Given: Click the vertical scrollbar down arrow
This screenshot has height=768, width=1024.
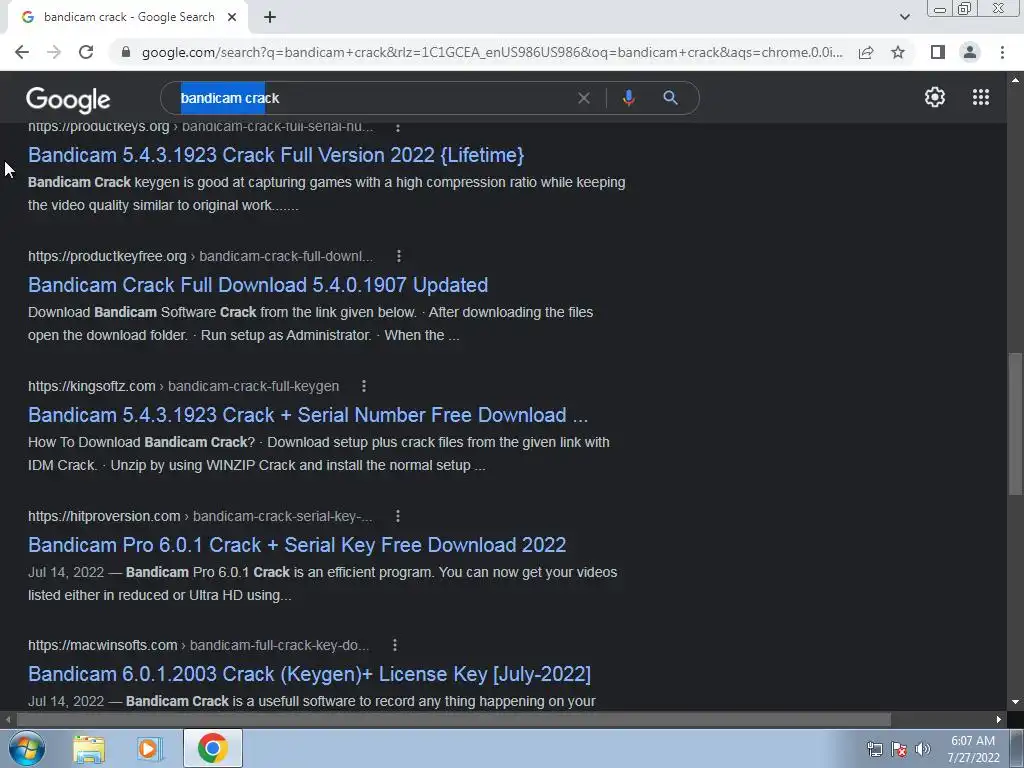Looking at the screenshot, I should pos(1015,703).
